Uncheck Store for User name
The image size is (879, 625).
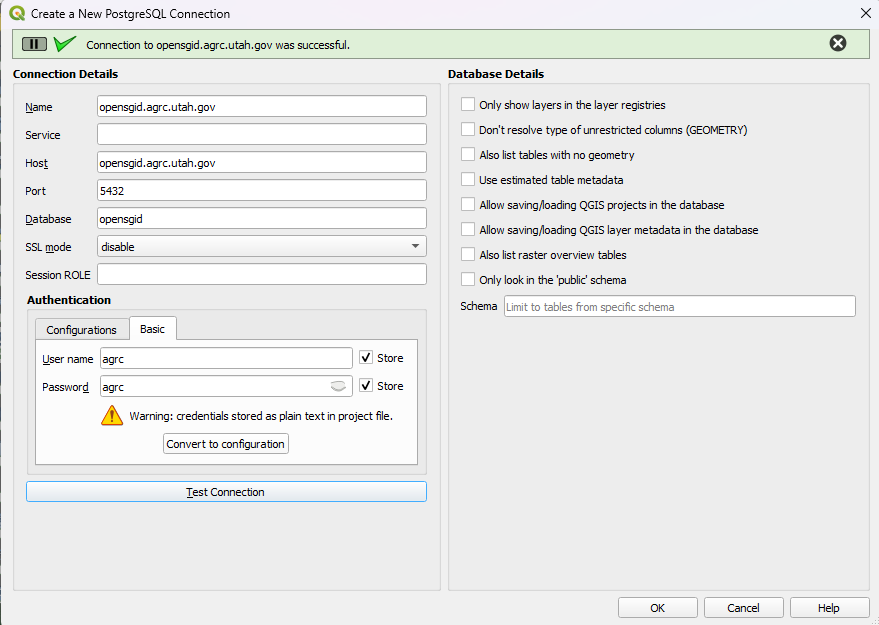click(x=366, y=358)
